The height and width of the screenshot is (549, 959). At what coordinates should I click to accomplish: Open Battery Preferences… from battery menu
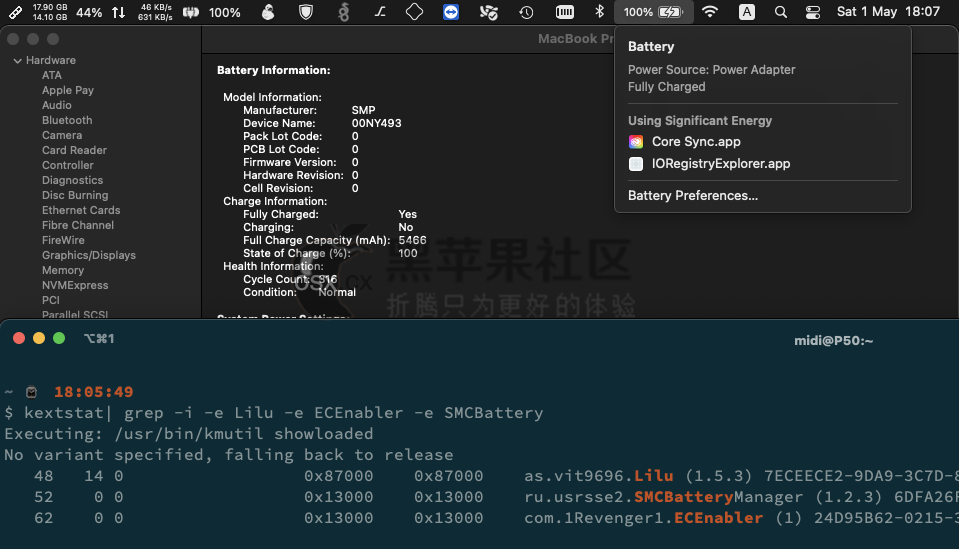(692, 196)
